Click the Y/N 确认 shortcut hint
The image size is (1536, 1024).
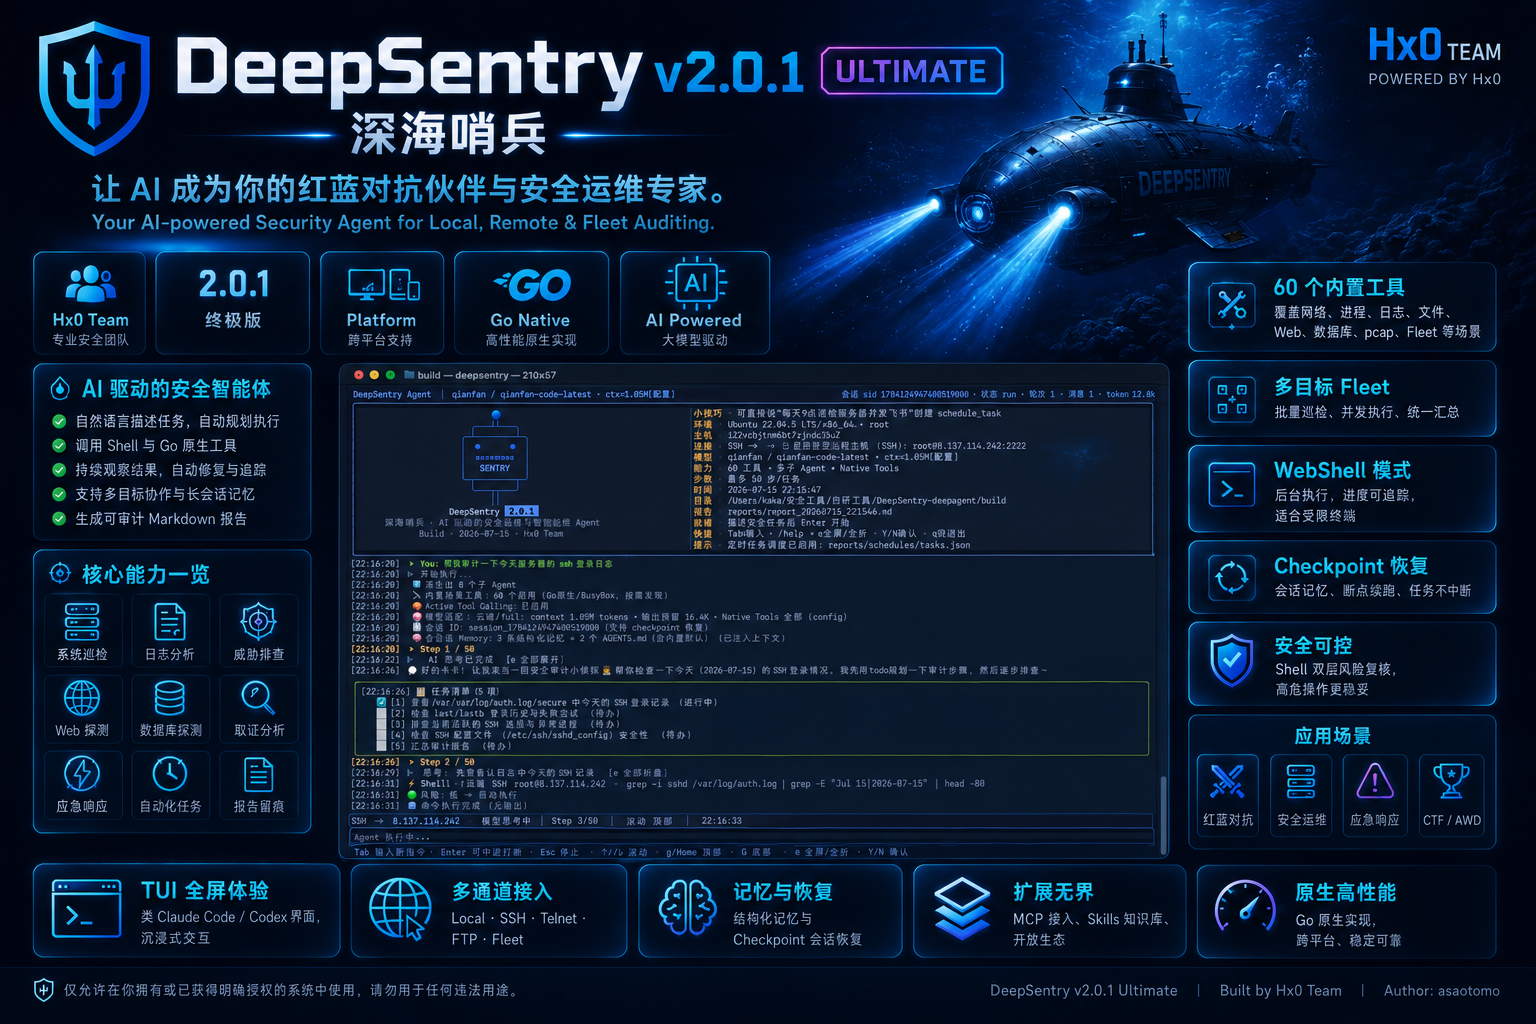888,852
